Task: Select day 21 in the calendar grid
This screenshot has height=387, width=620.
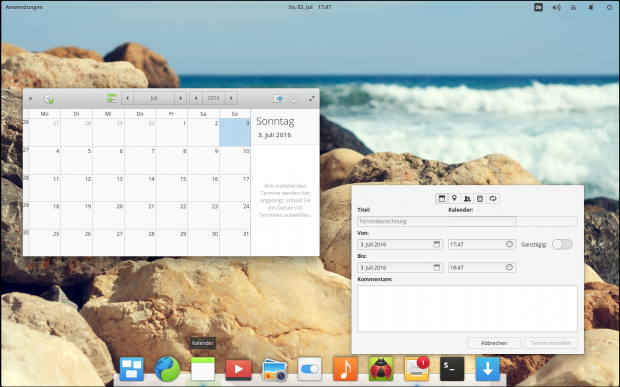Action: pos(140,215)
